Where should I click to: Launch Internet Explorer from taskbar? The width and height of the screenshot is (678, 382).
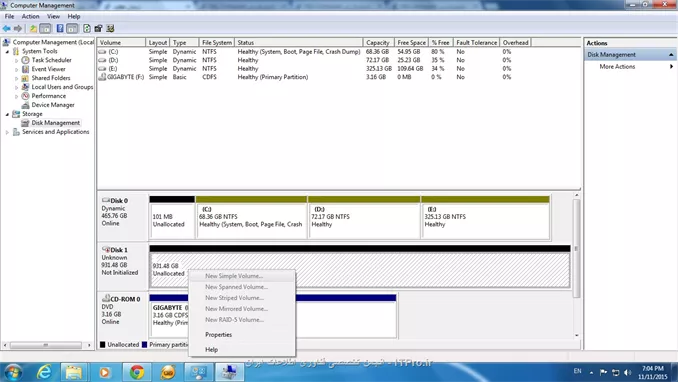44,372
